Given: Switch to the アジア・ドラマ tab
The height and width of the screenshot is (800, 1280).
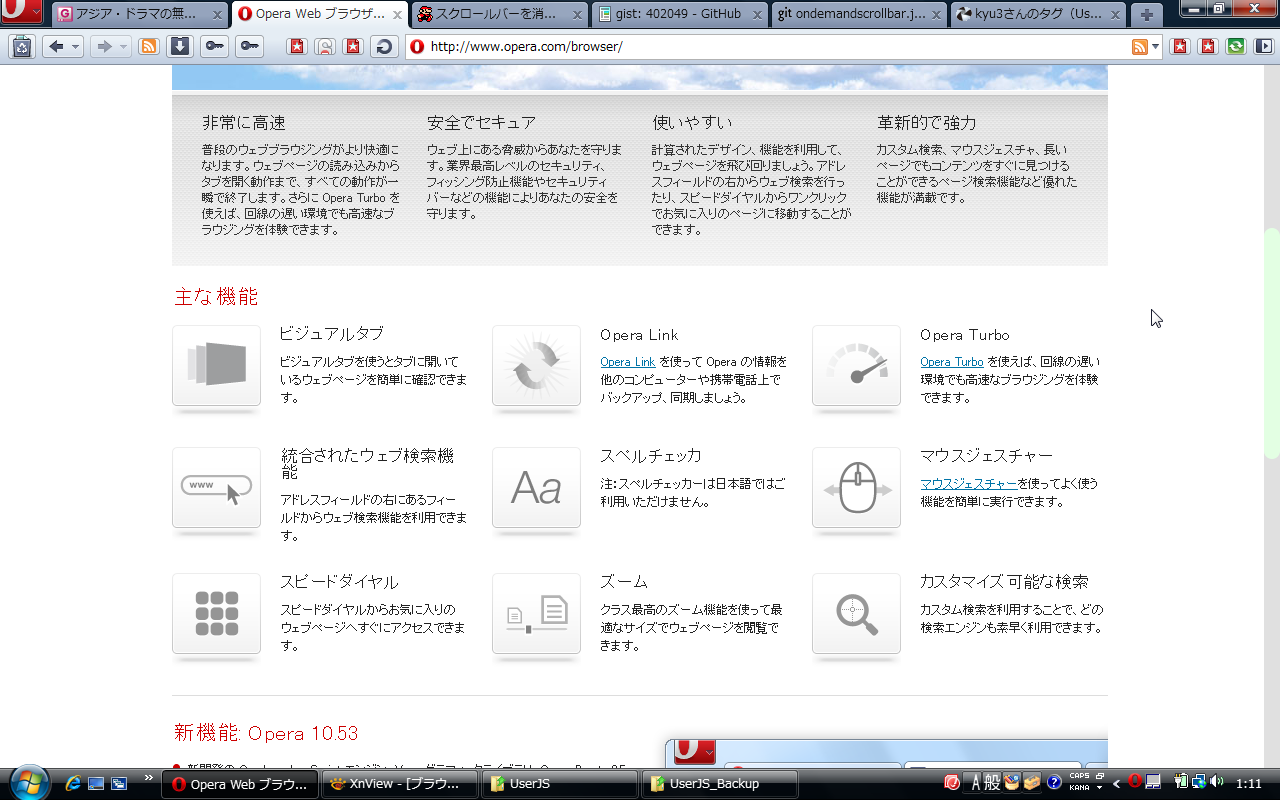Looking at the screenshot, I should (x=141, y=14).
